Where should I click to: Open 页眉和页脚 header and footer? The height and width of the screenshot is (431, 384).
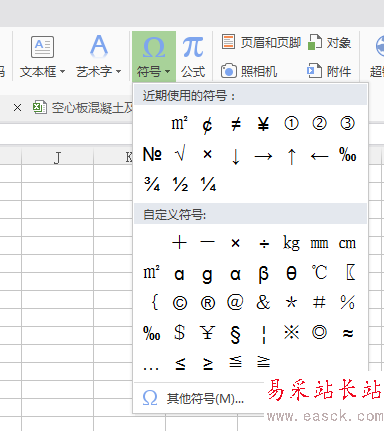pos(261,43)
